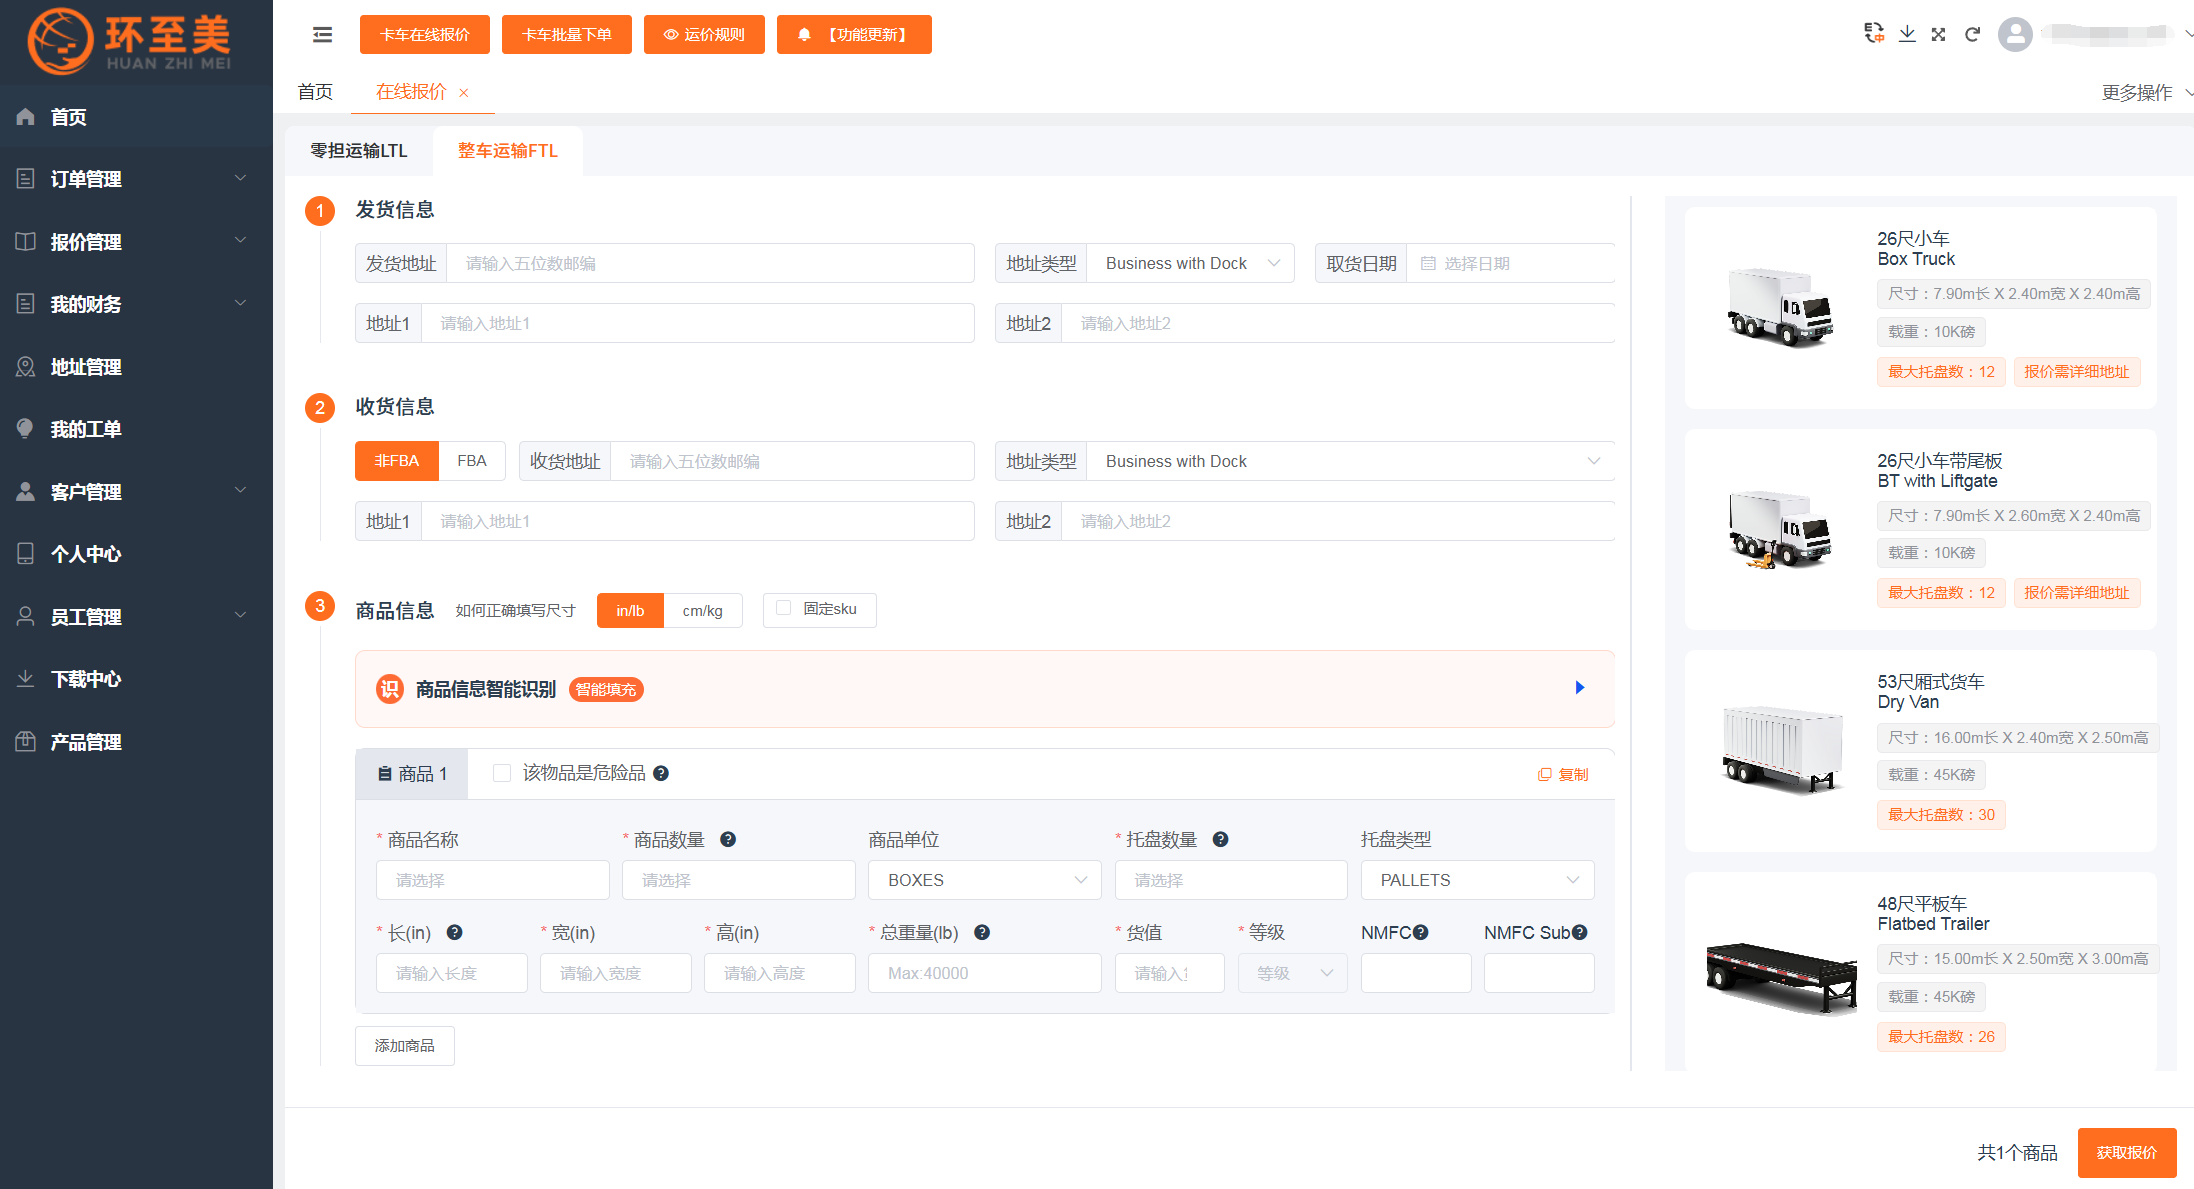Viewport: 2194px width, 1189px height.
Task: Switch to 零担运输LTL tab
Action: [359, 151]
